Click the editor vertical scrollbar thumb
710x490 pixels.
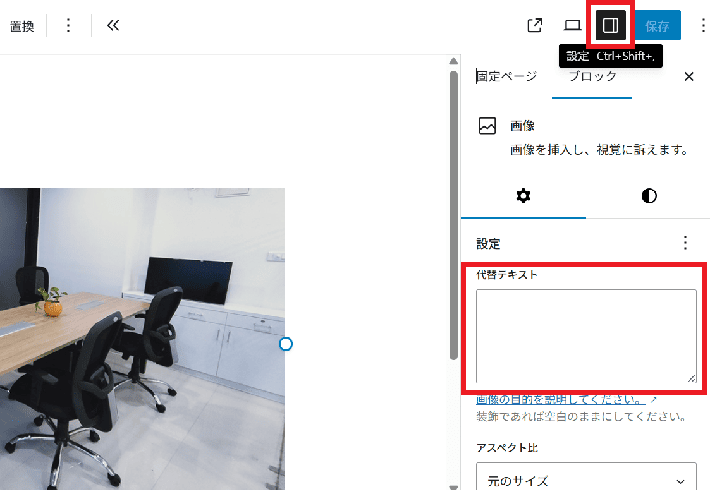[454, 215]
